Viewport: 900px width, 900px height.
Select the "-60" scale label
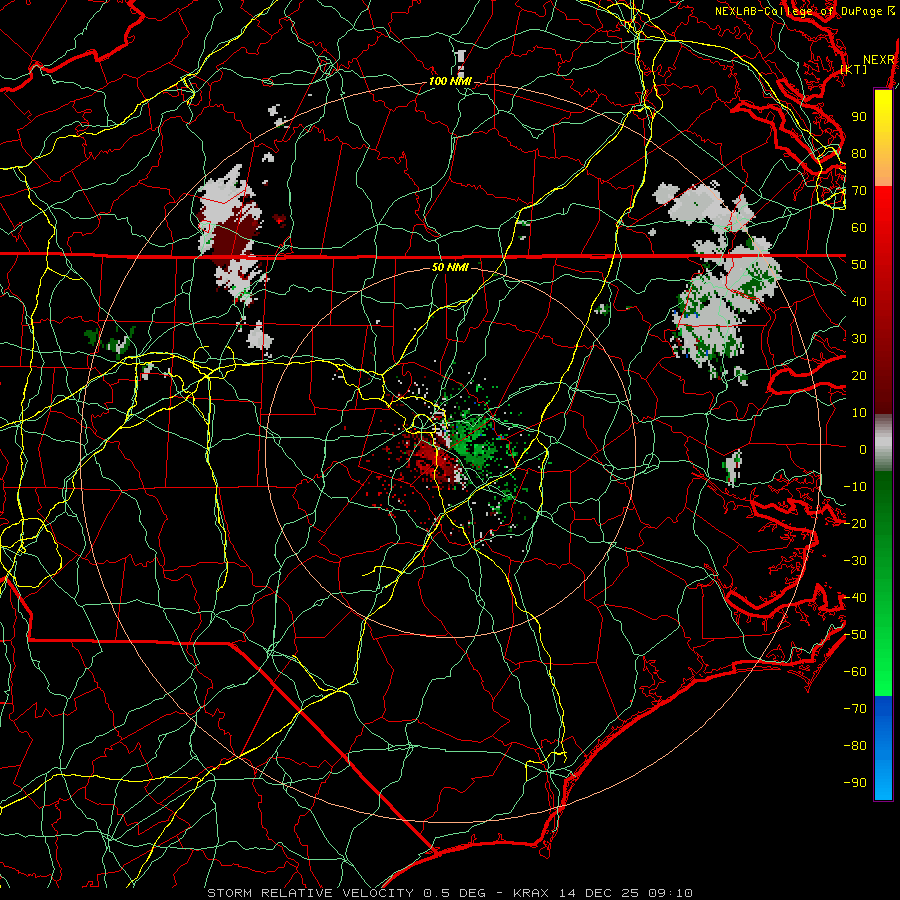tap(855, 672)
